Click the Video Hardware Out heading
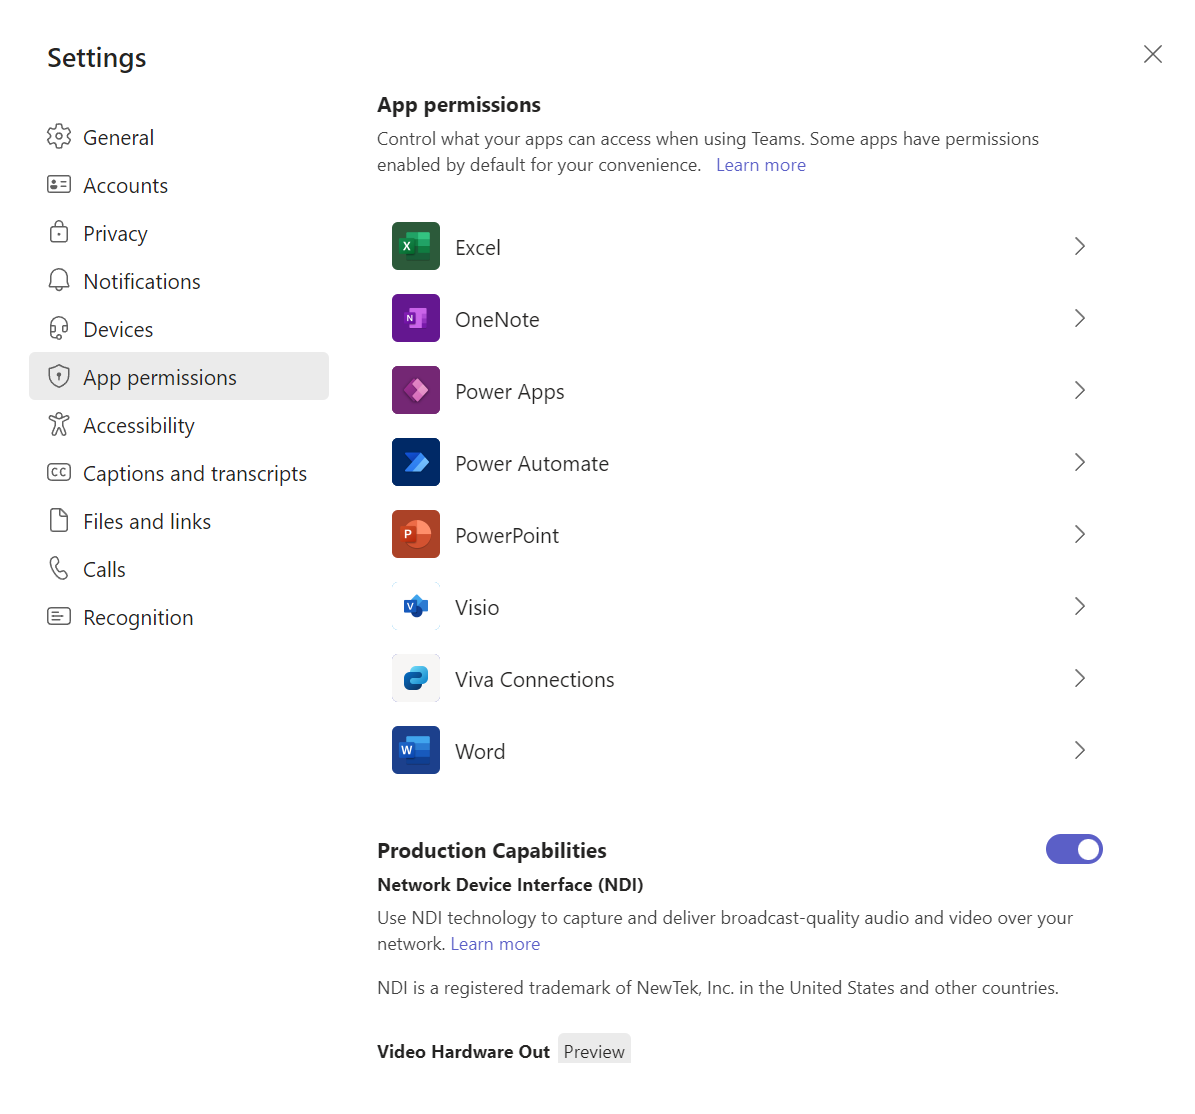The image size is (1195, 1114). pos(463,1052)
